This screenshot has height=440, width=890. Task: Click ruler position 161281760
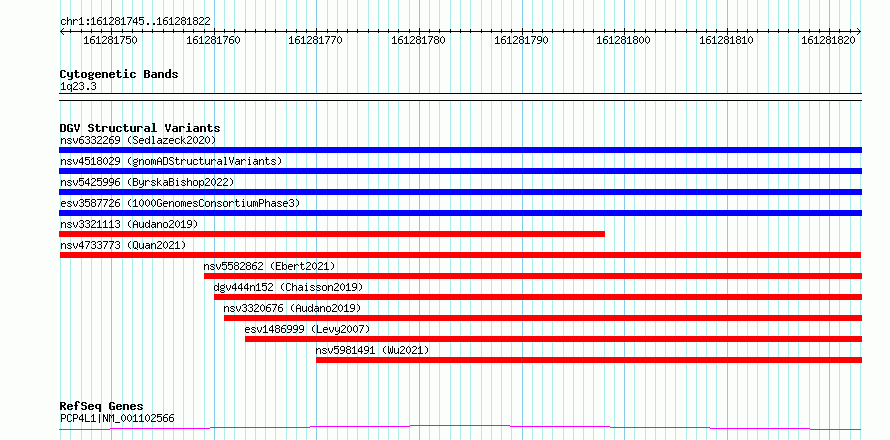pos(213,41)
